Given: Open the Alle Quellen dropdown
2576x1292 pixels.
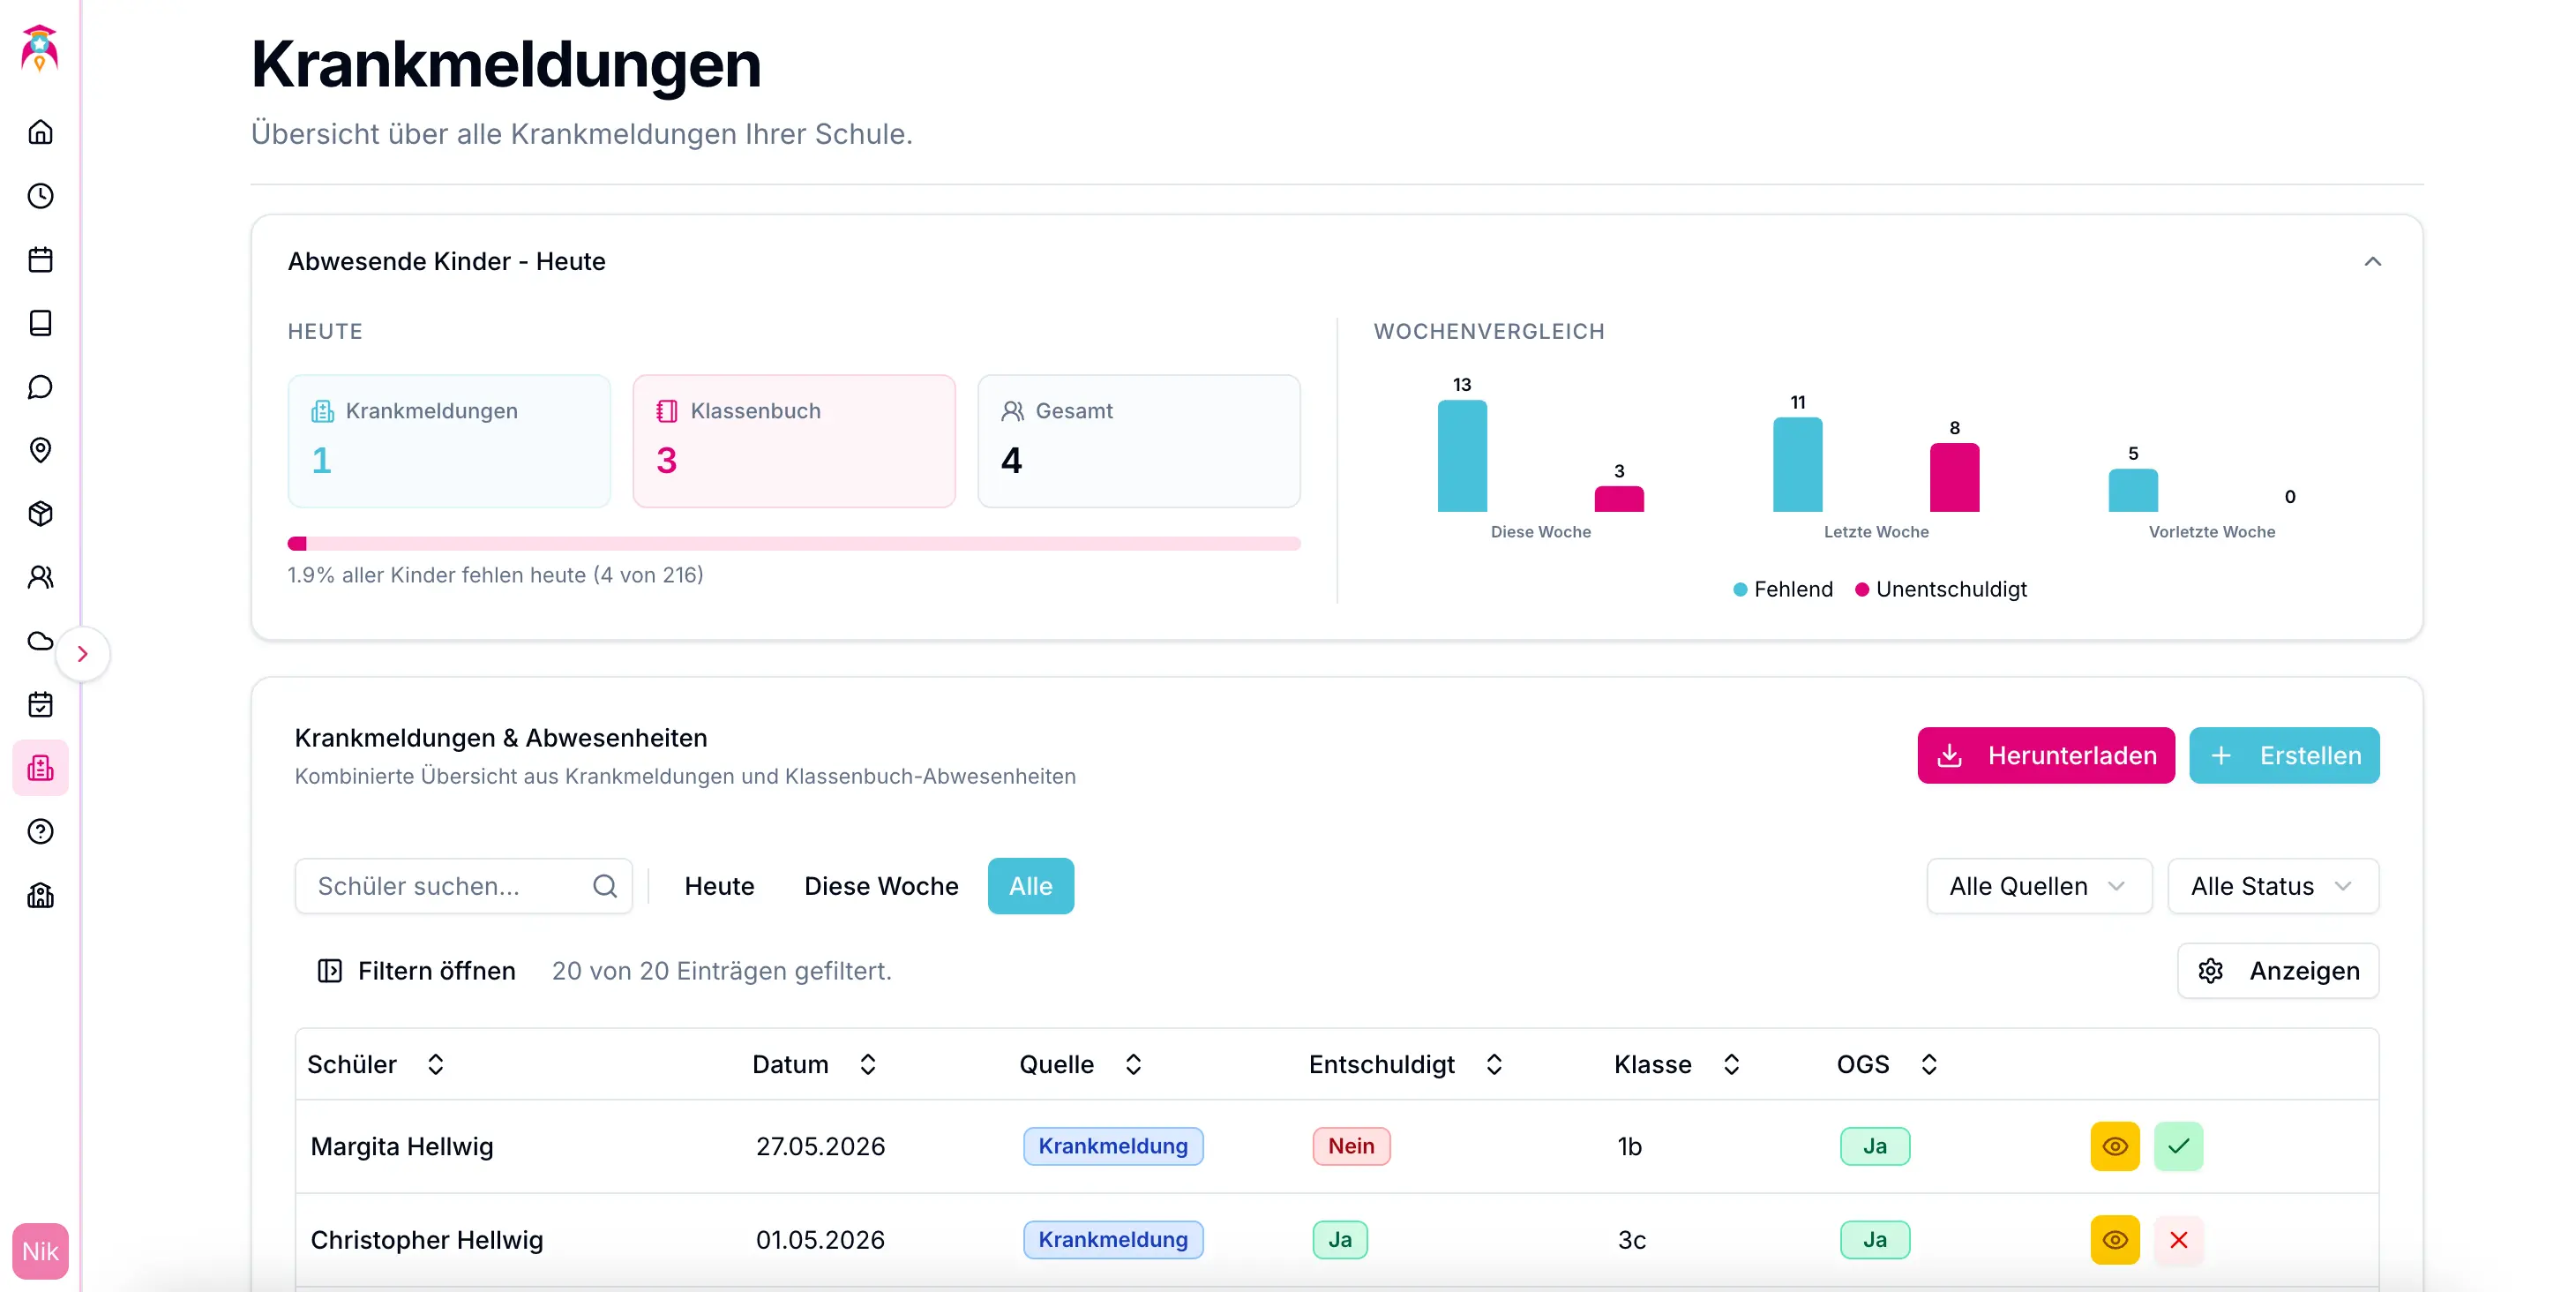Looking at the screenshot, I should 2038,886.
